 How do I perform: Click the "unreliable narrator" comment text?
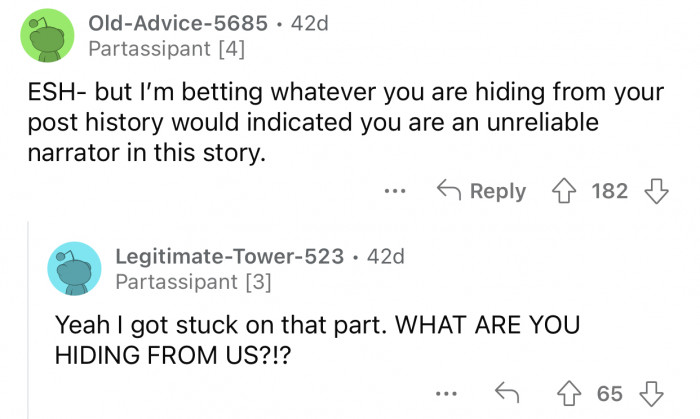pyautogui.click(x=340, y=123)
